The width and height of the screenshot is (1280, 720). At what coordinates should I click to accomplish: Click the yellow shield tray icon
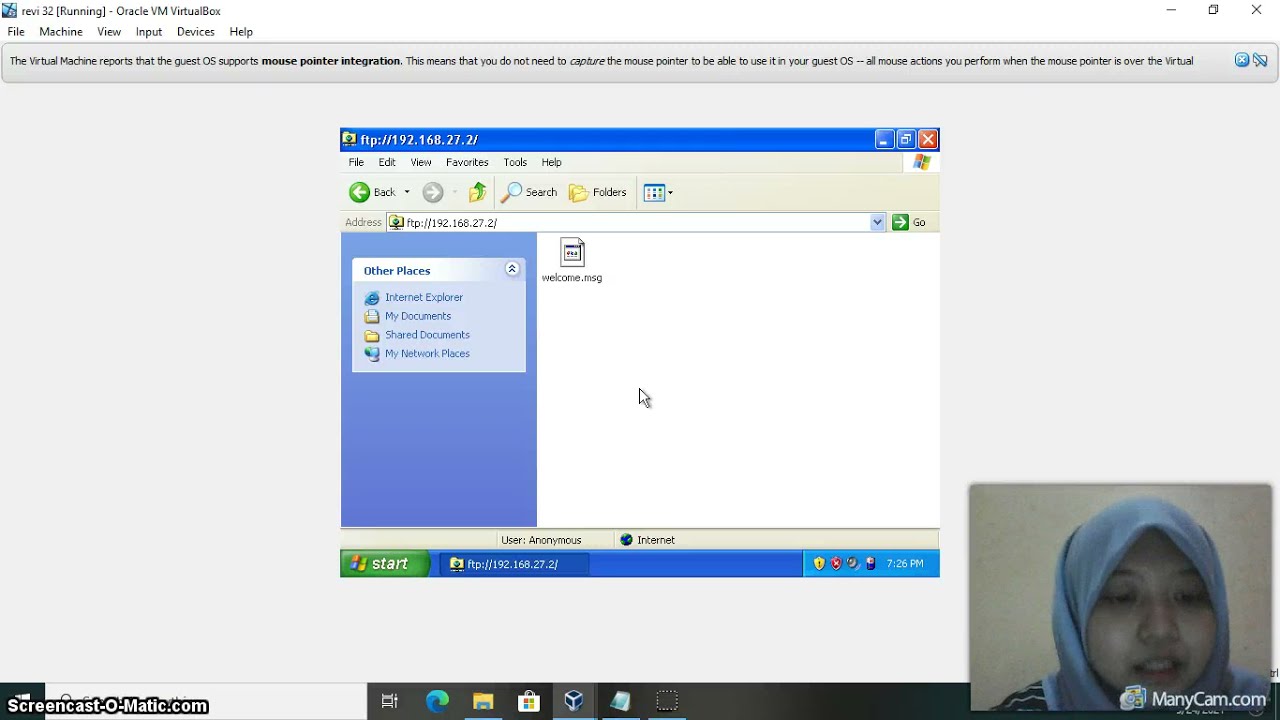click(819, 564)
